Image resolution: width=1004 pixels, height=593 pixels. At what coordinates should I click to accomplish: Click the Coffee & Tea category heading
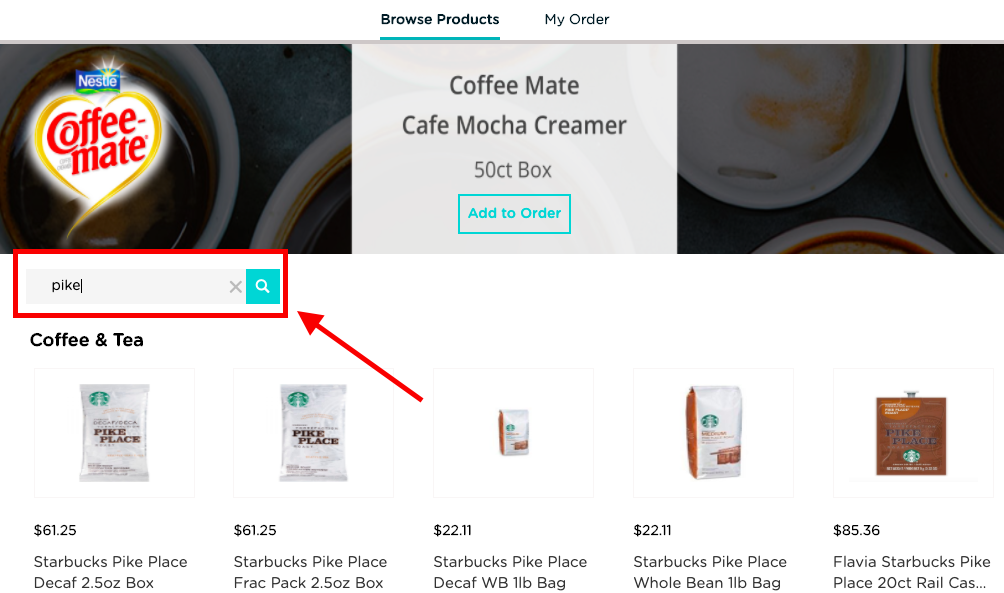coord(86,340)
